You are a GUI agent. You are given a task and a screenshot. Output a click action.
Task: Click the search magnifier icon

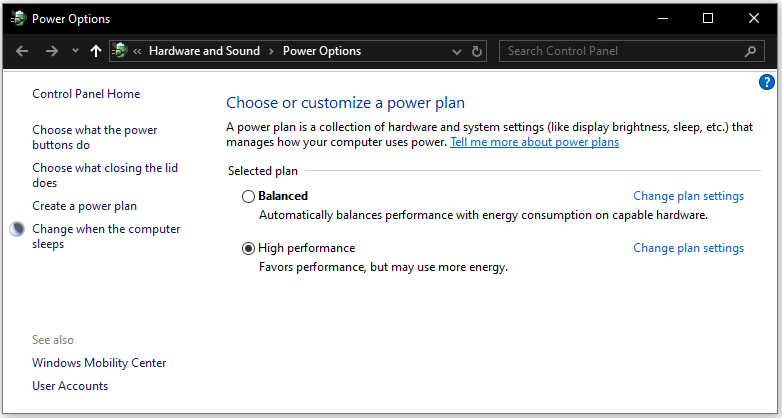pos(750,51)
